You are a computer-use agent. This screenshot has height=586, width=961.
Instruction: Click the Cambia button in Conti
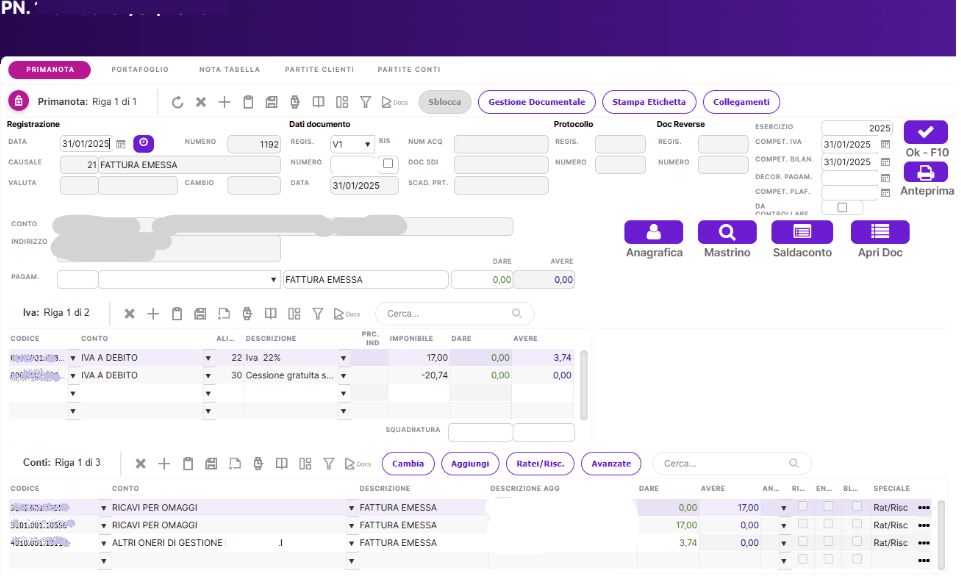[408, 464]
